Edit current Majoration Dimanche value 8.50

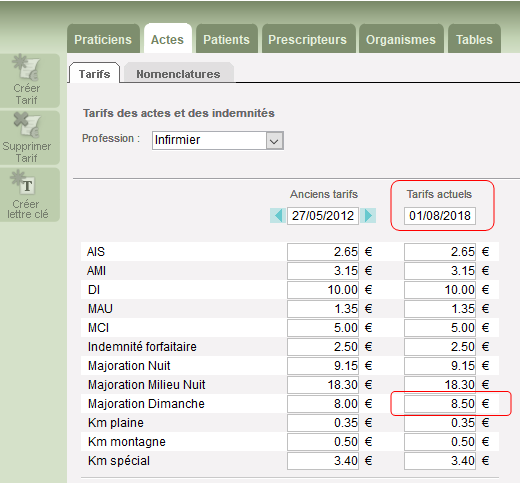pyautogui.click(x=440, y=404)
